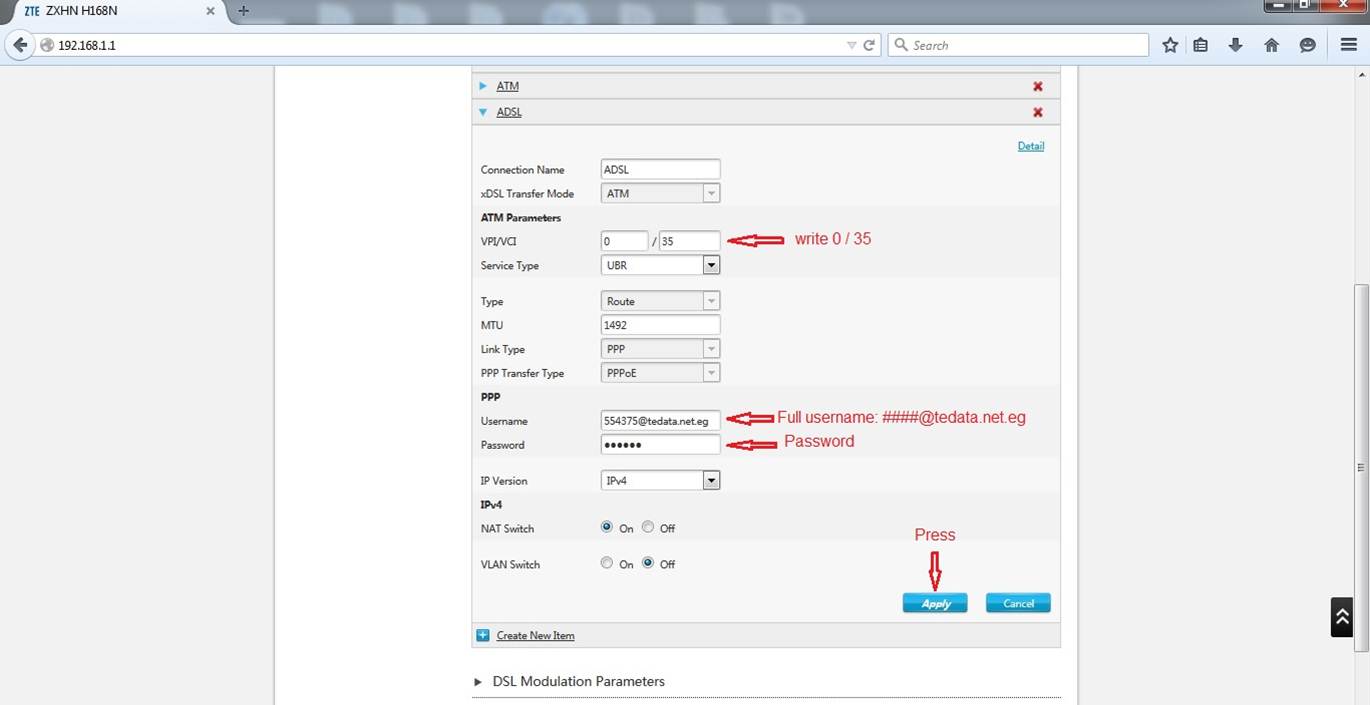Open the downloads arrow icon
Image resolution: width=1370 pixels, height=705 pixels.
click(1235, 45)
